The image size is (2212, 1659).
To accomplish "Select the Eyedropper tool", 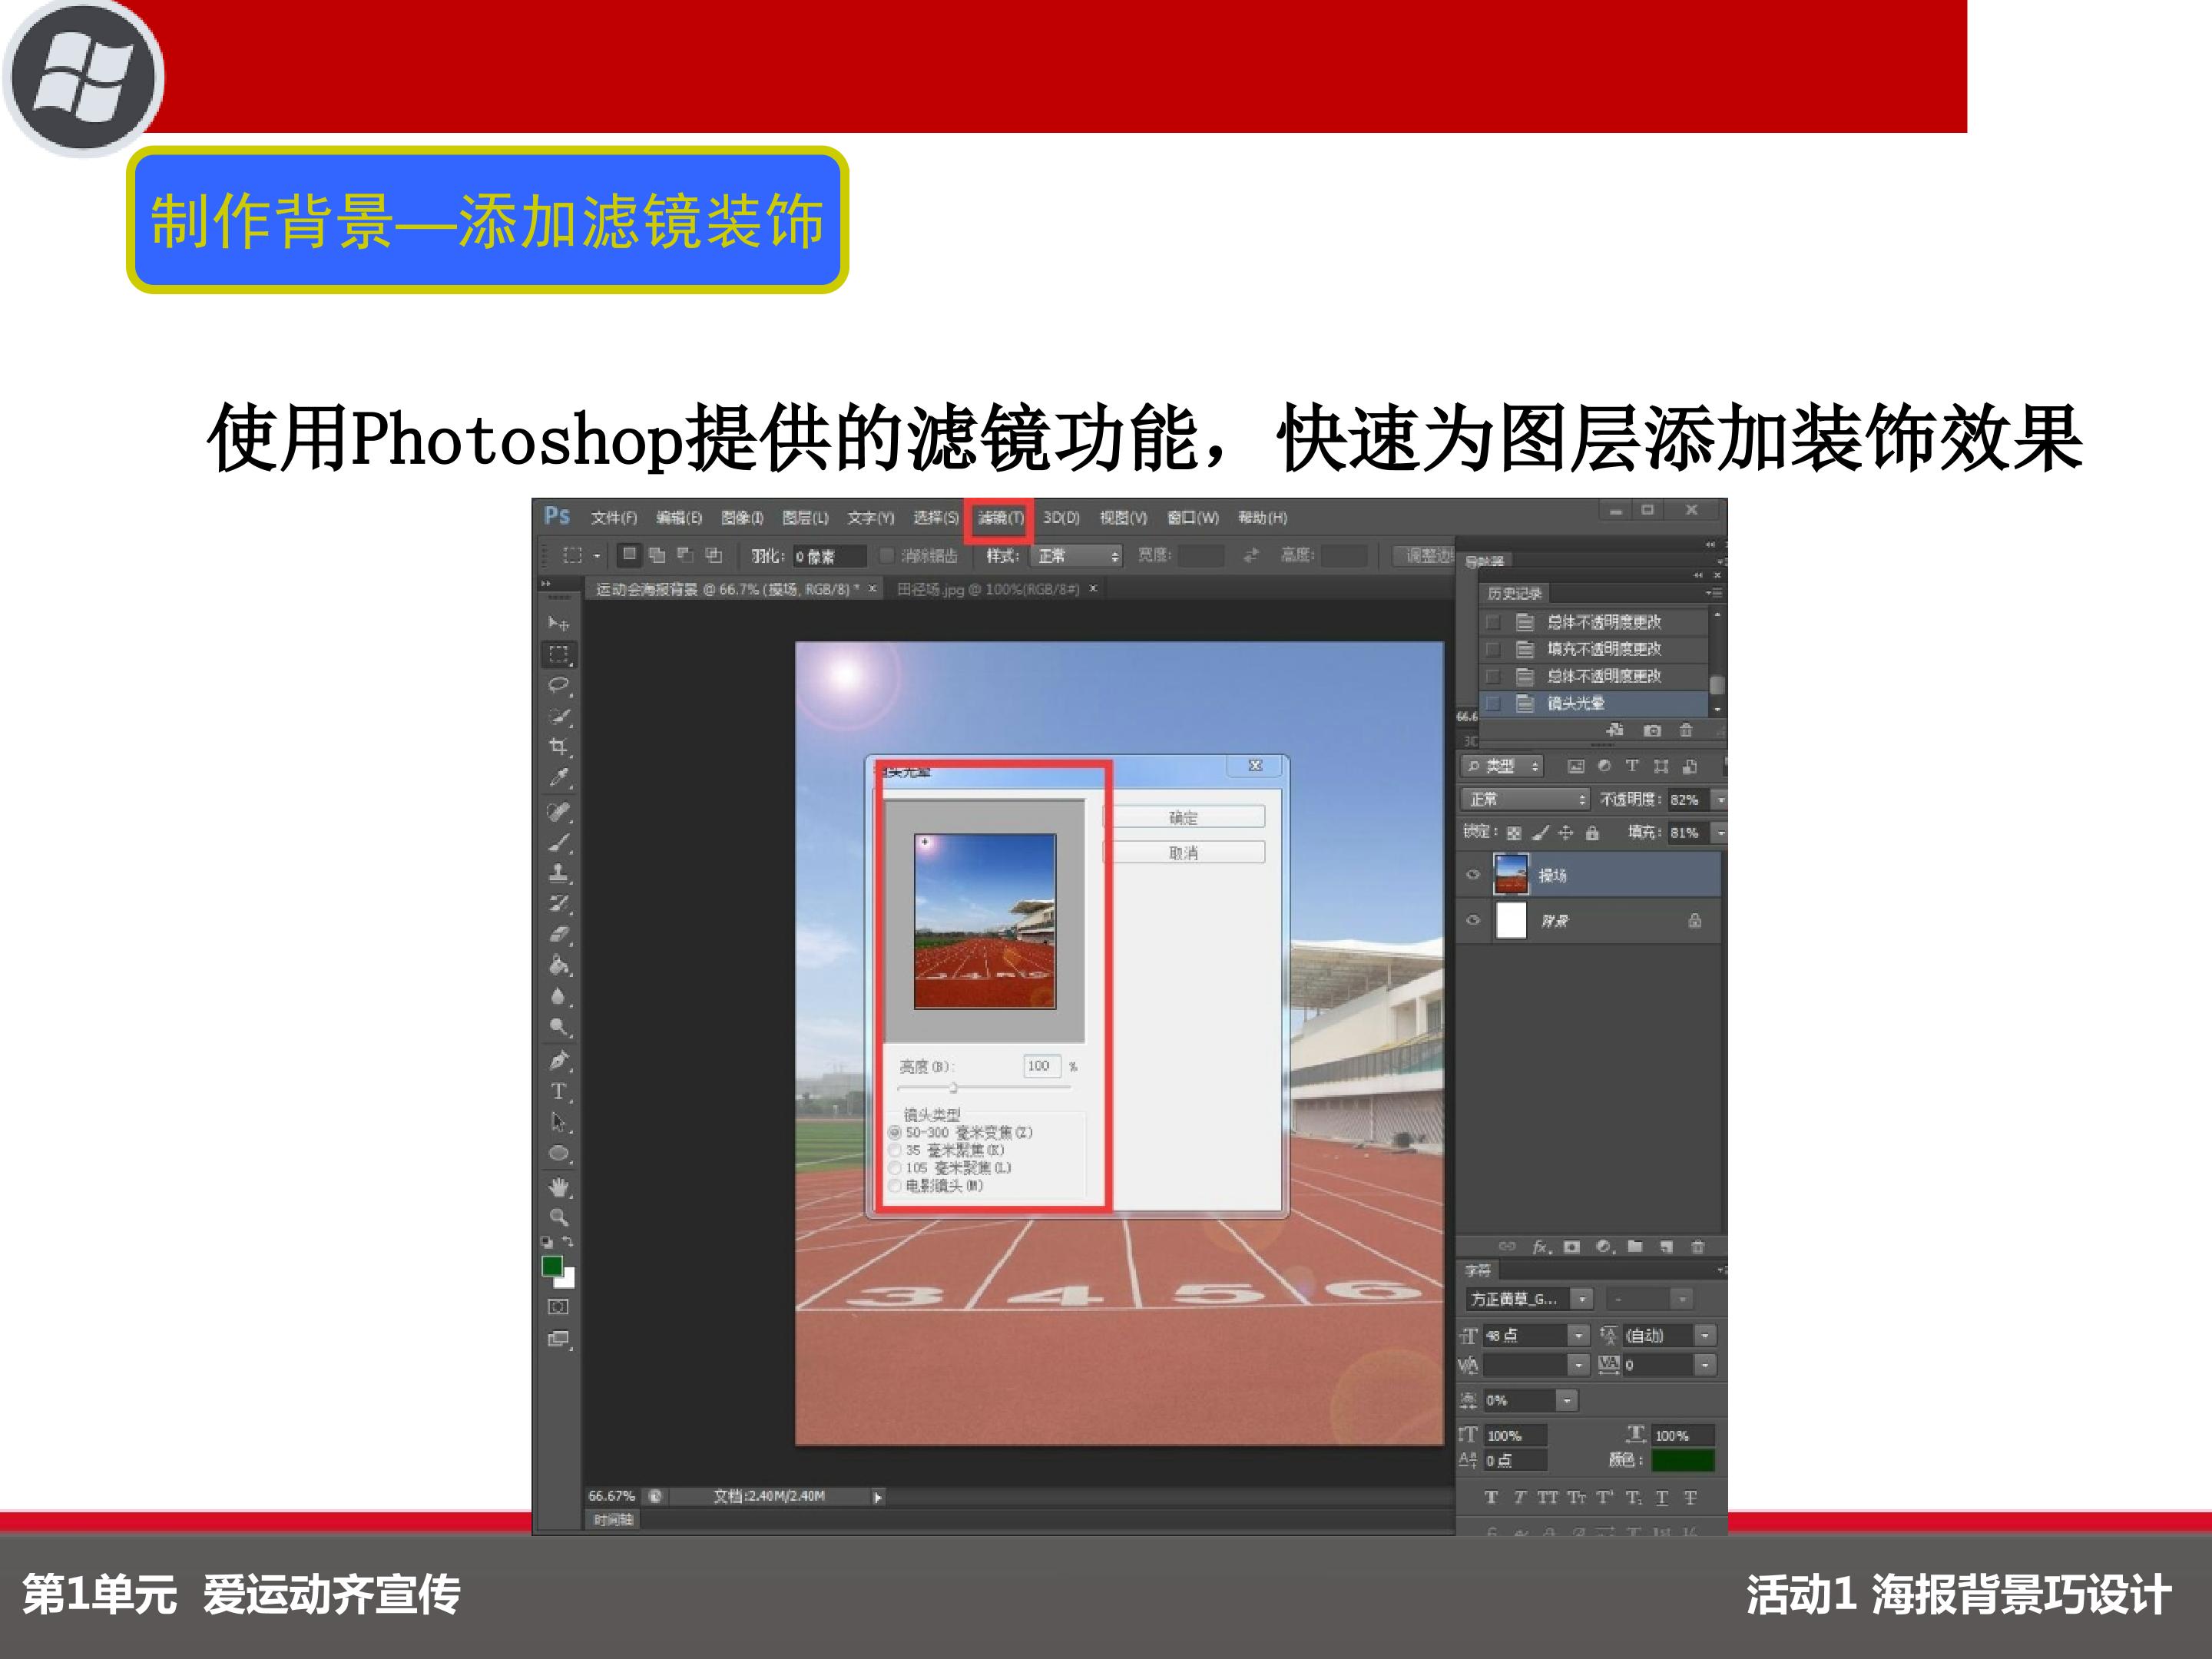I will click(558, 777).
